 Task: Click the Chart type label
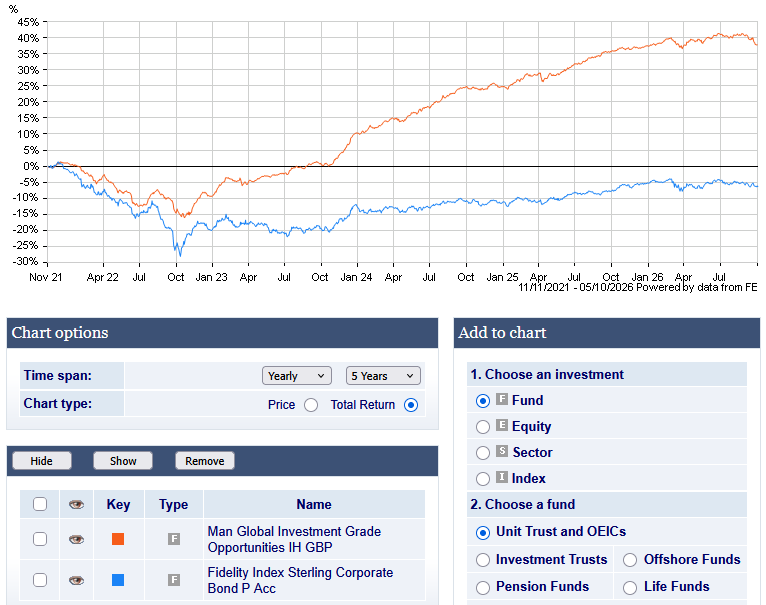[58, 404]
